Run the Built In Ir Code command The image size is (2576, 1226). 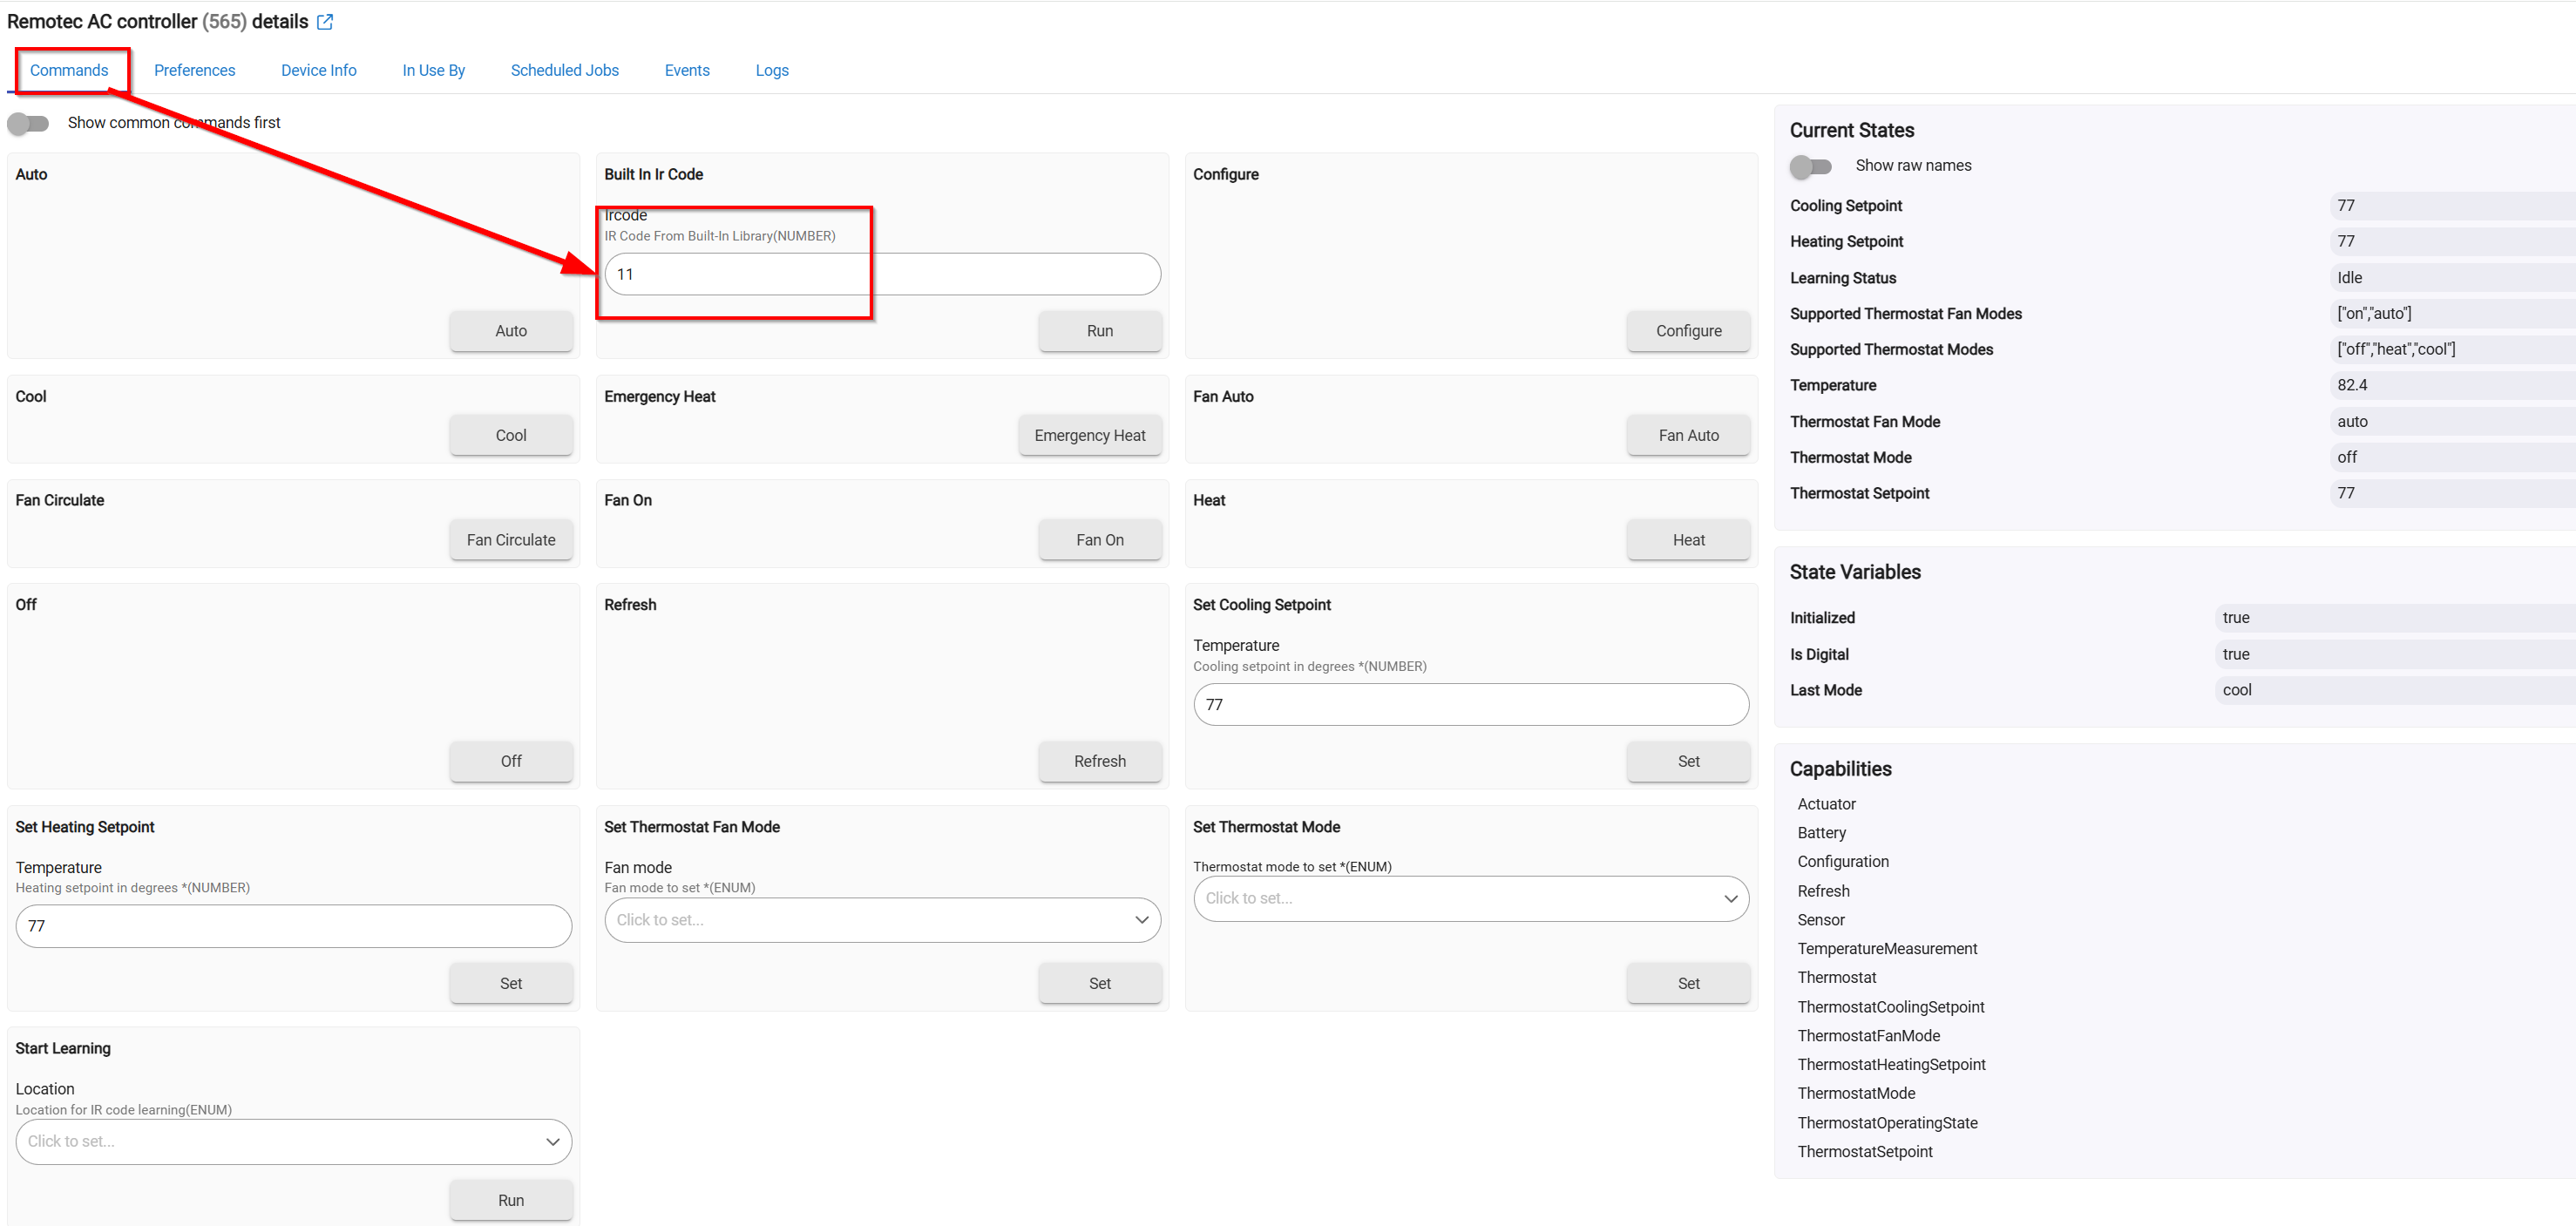[x=1100, y=331]
